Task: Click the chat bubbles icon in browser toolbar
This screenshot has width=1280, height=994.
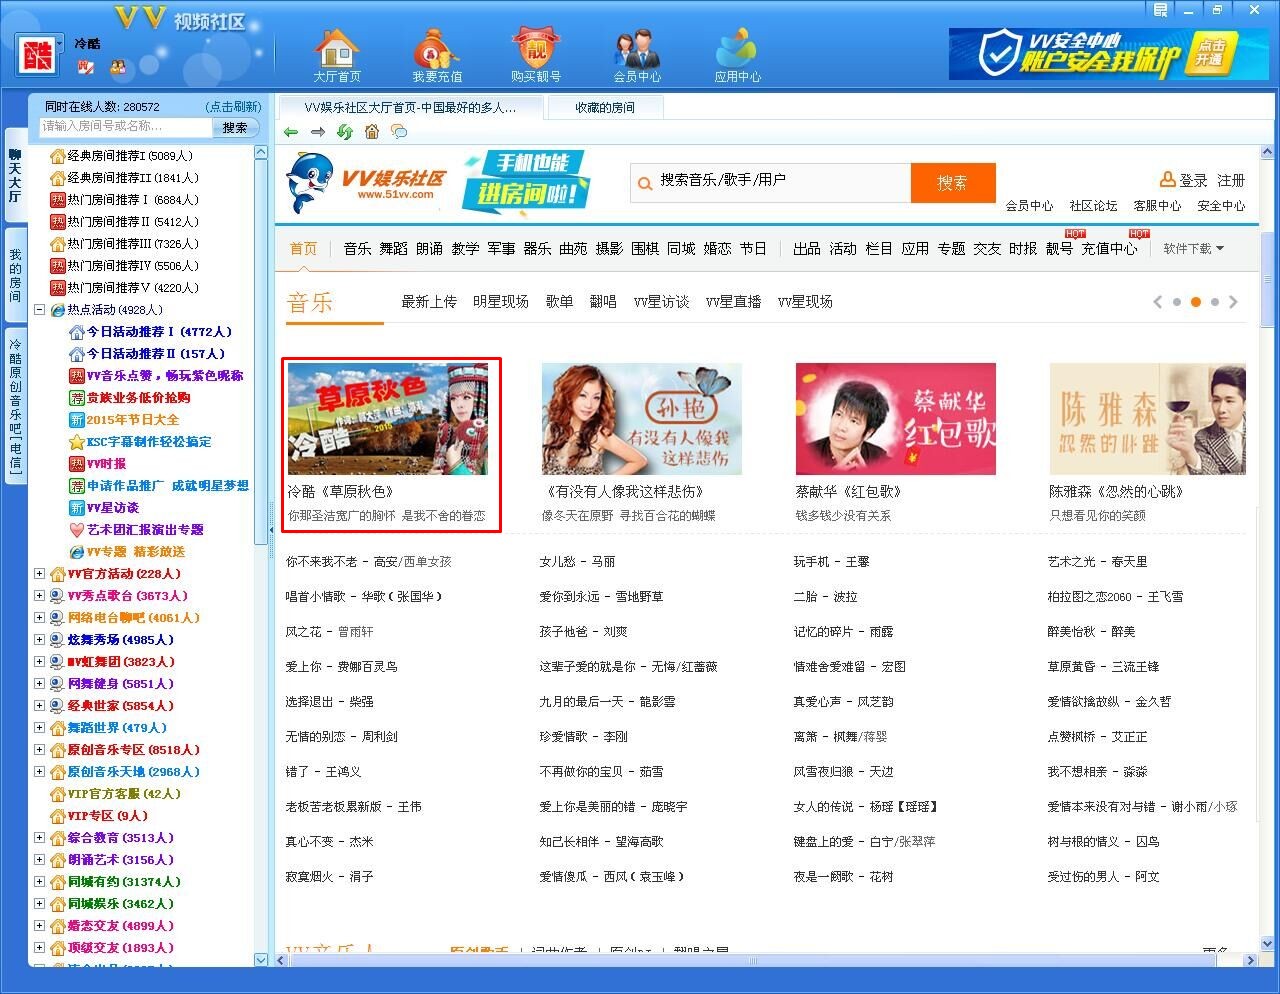Action: (399, 132)
